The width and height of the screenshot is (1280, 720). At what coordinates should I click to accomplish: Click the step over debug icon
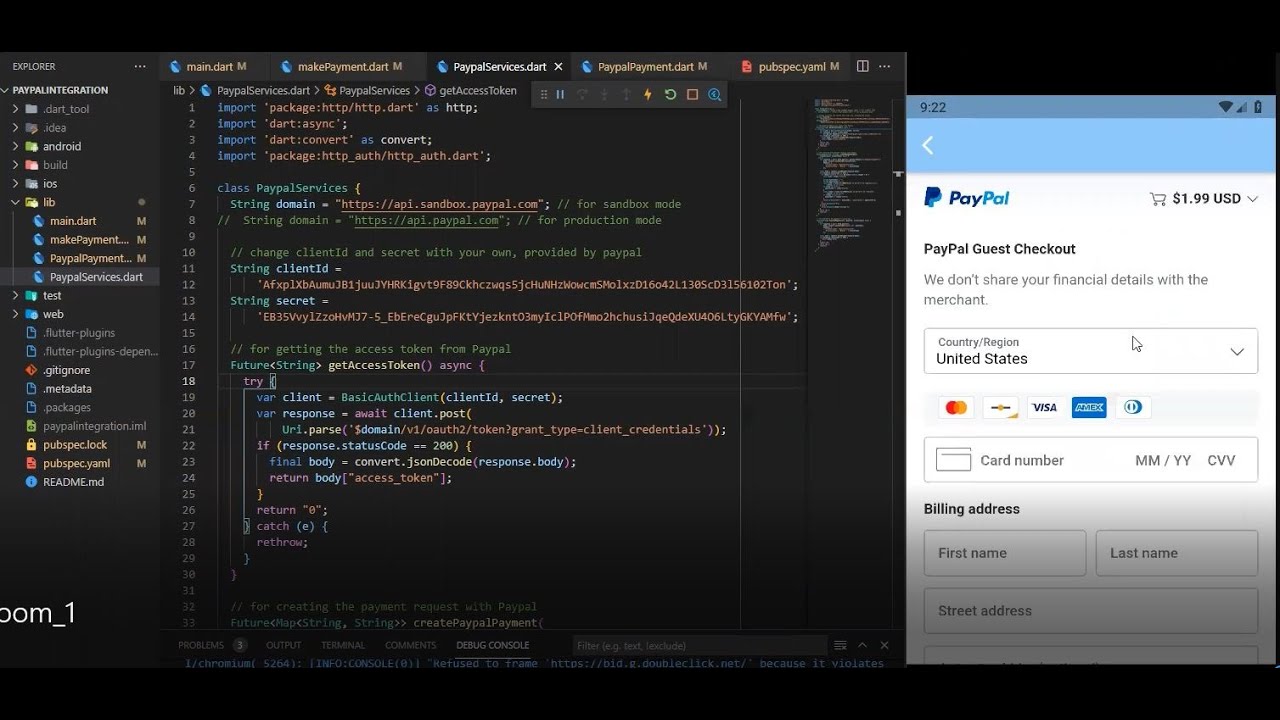coord(582,95)
